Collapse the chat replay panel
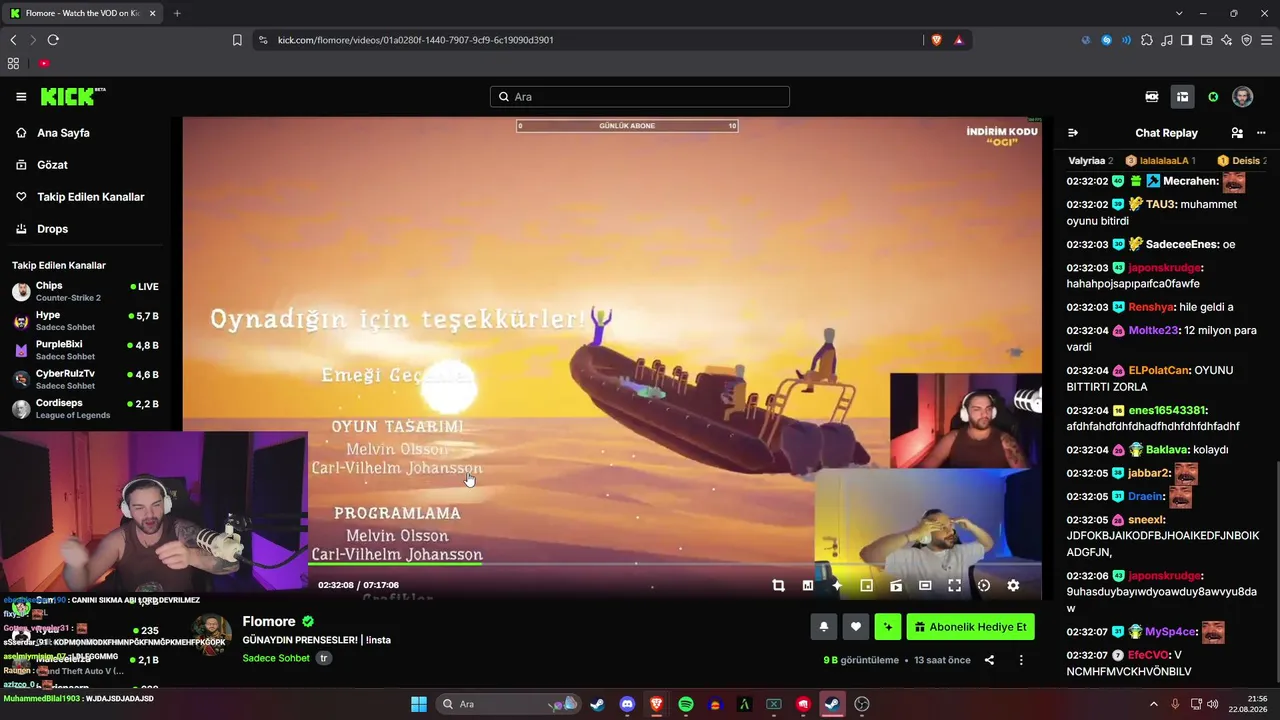Image resolution: width=1280 pixels, height=720 pixels. 1073,133
